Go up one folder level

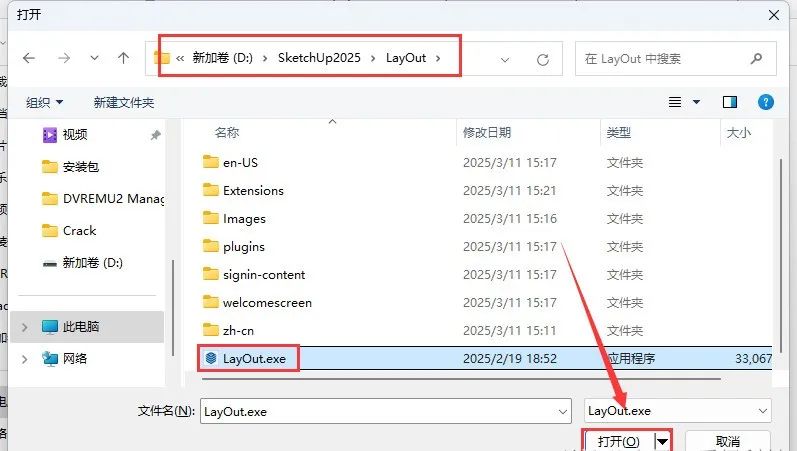point(124,58)
